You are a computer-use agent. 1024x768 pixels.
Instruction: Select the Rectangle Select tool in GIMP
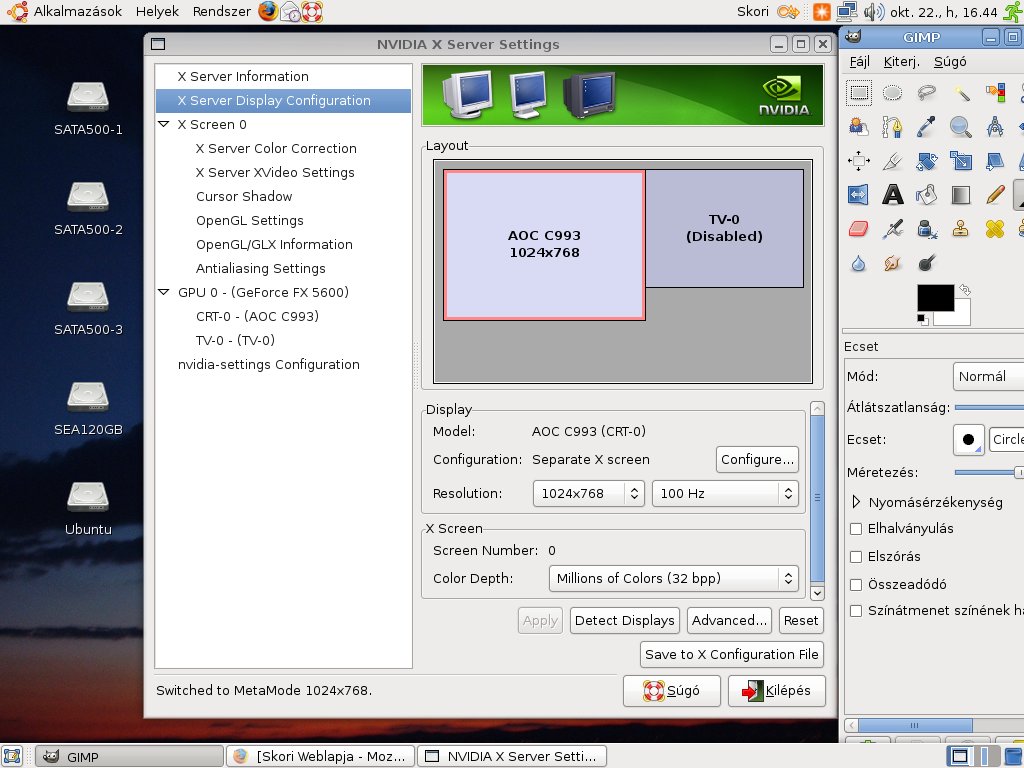pos(859,93)
